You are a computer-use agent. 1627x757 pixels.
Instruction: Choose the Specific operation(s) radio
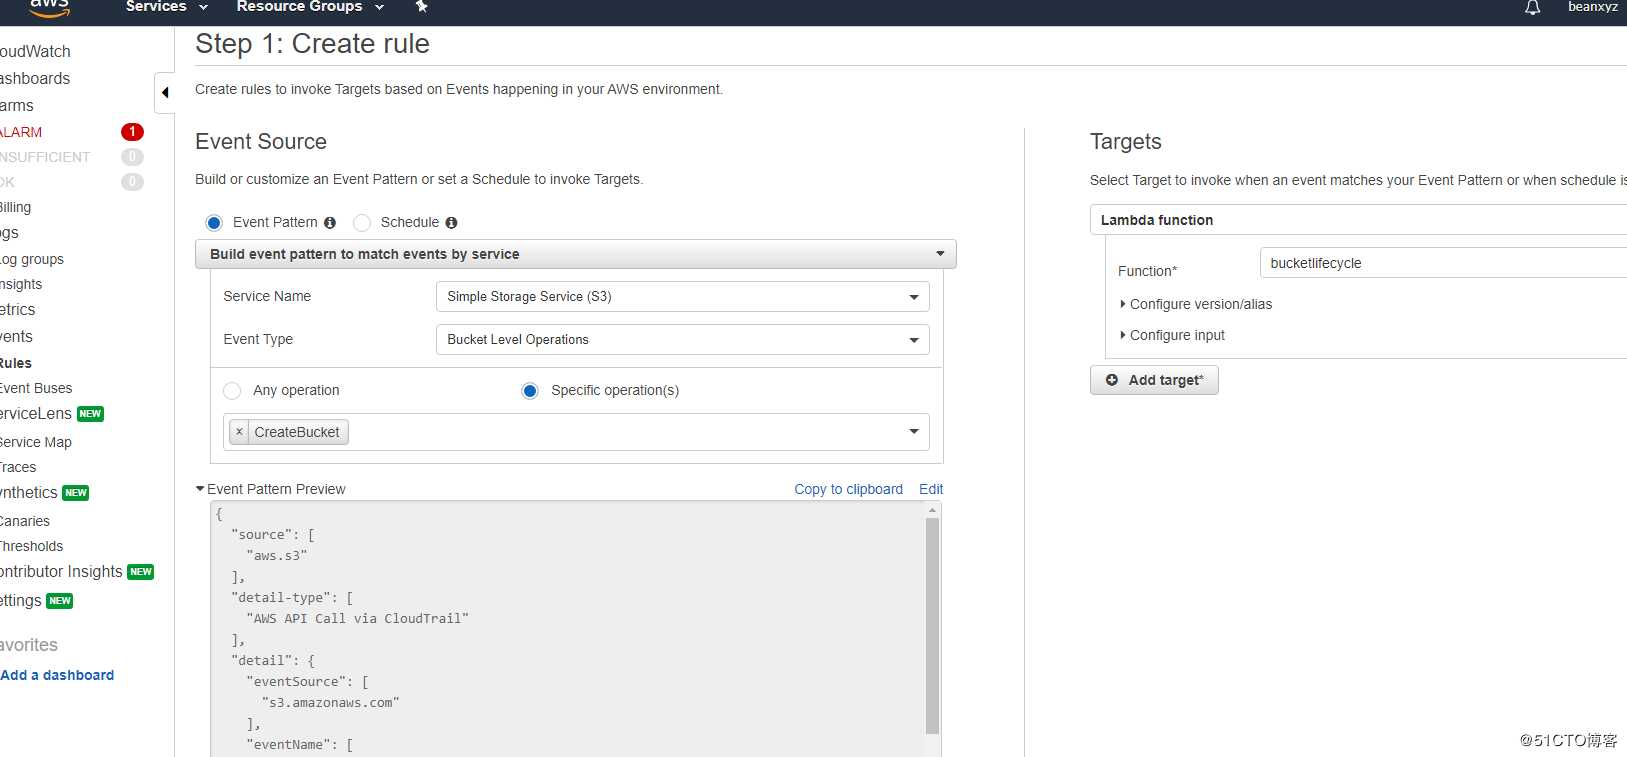[530, 391]
